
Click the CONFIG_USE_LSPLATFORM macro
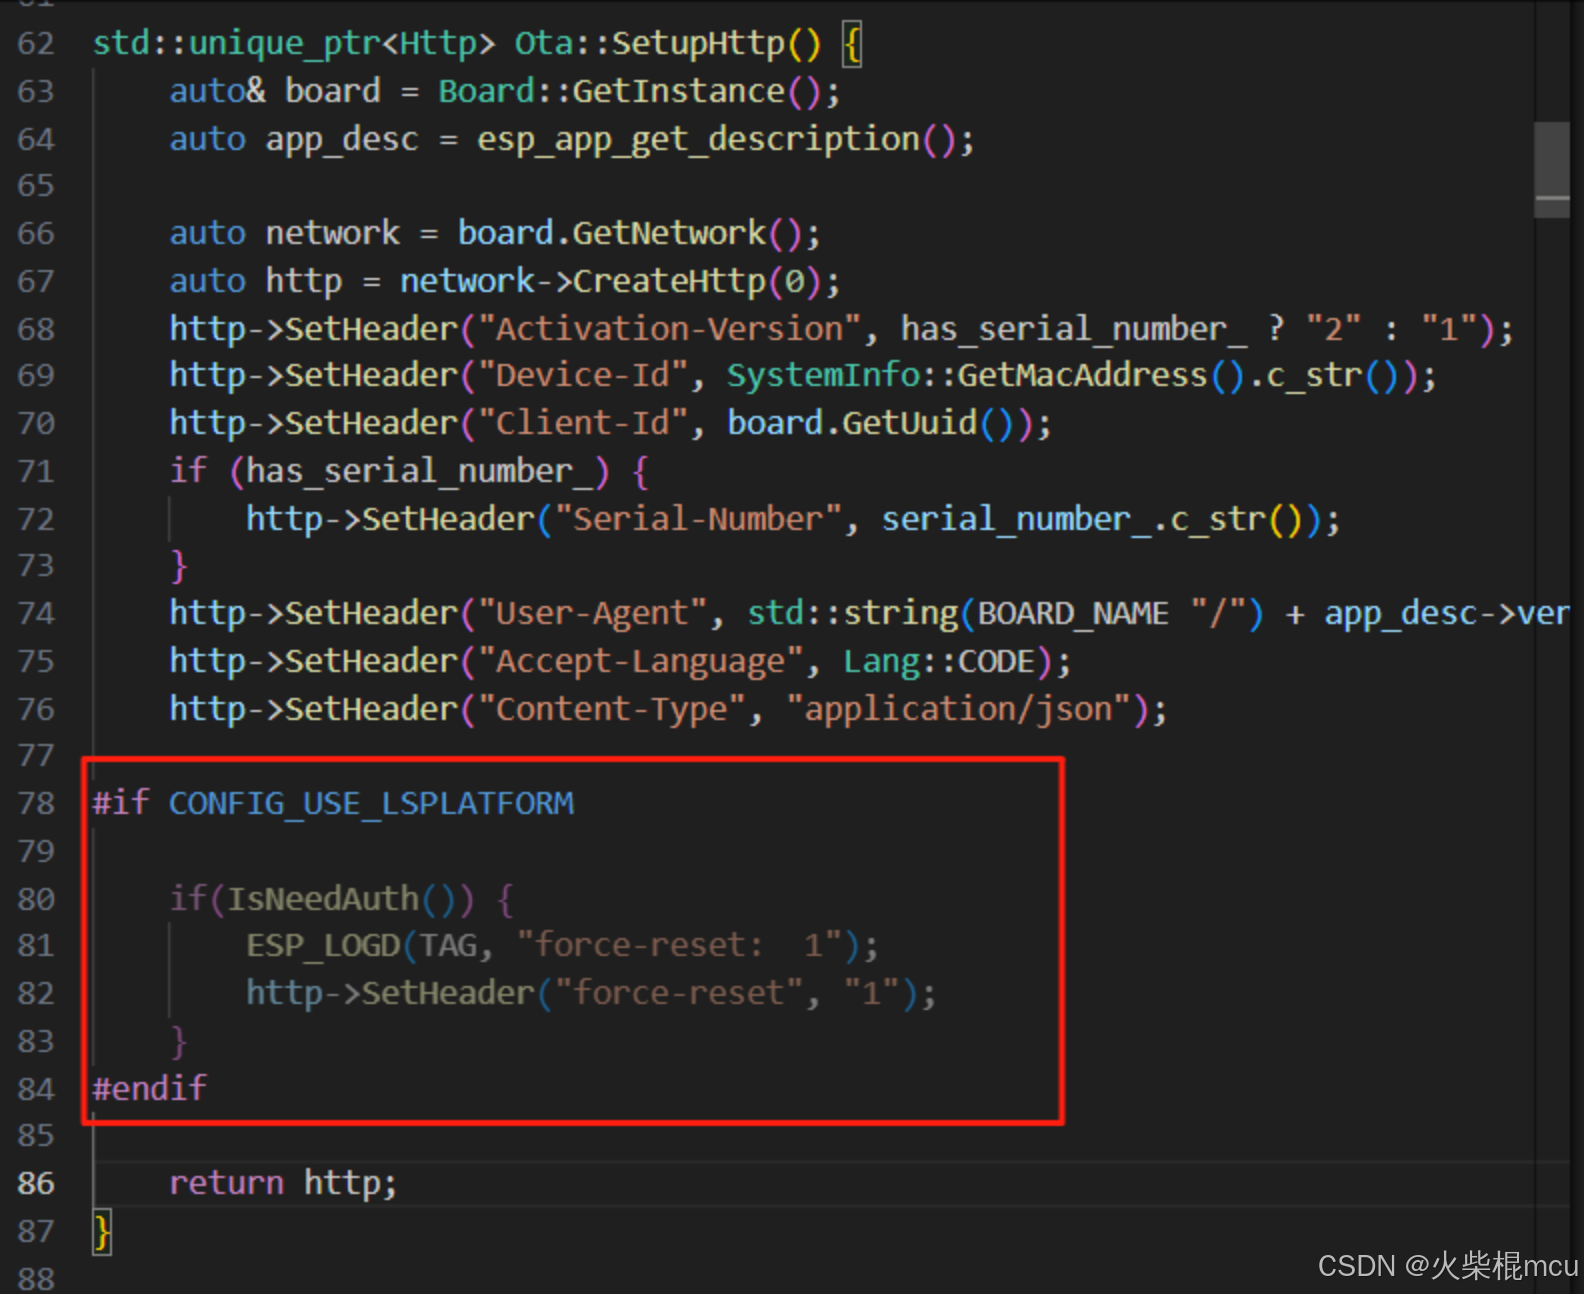point(371,804)
